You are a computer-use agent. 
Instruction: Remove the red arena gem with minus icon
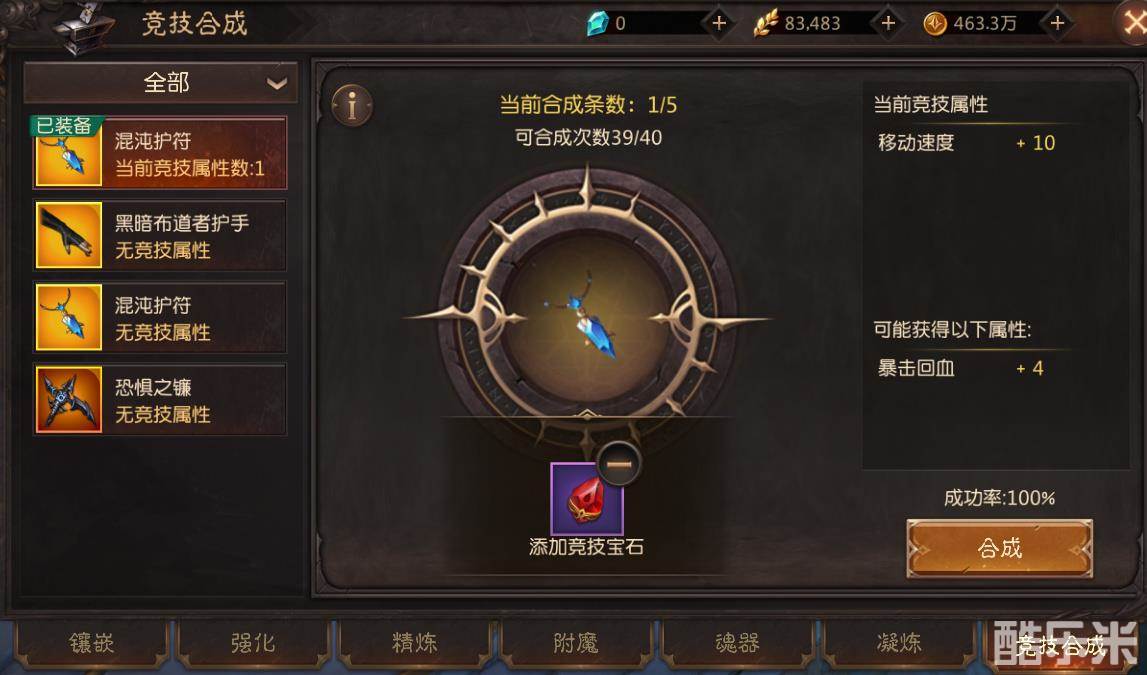pos(619,464)
